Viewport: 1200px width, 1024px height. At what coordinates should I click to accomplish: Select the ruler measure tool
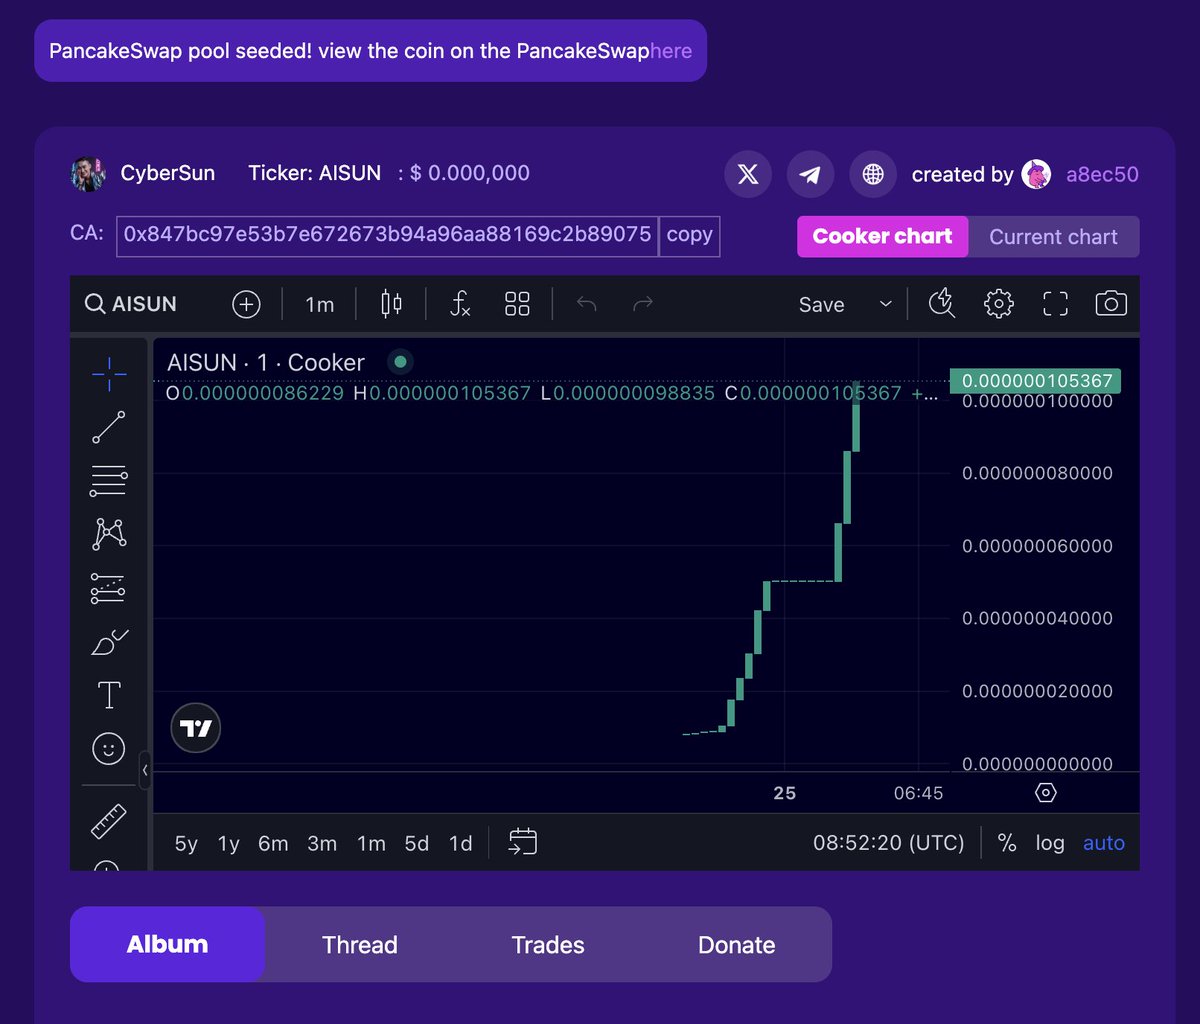point(109,821)
